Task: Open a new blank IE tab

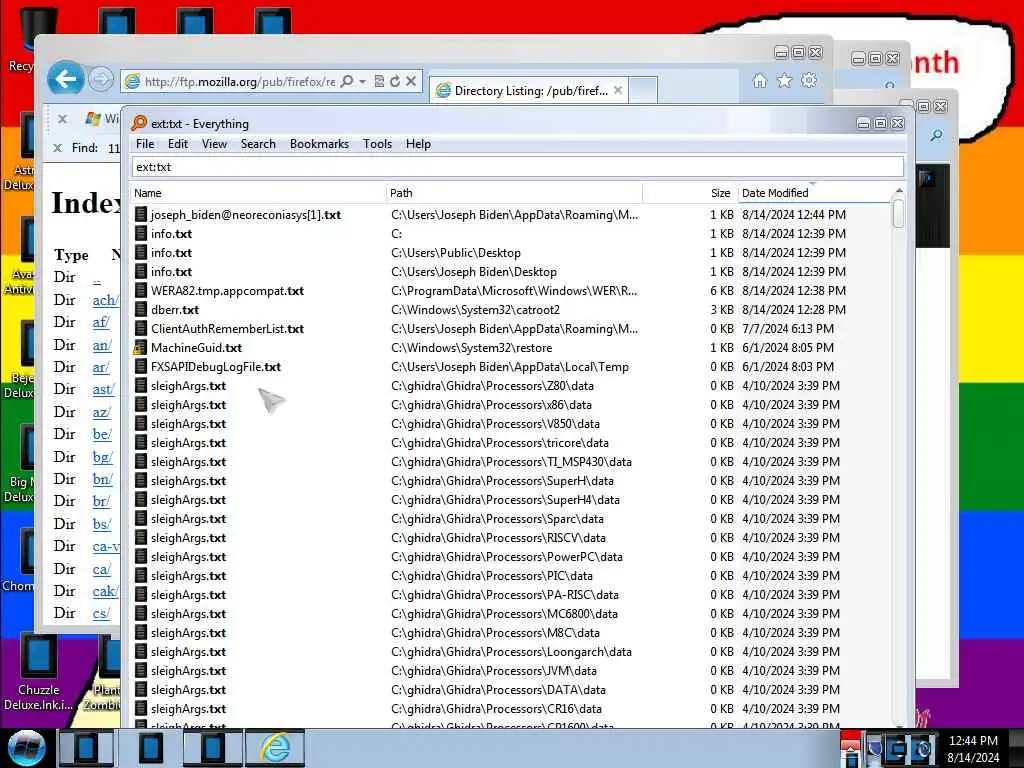Action: pyautogui.click(x=643, y=90)
